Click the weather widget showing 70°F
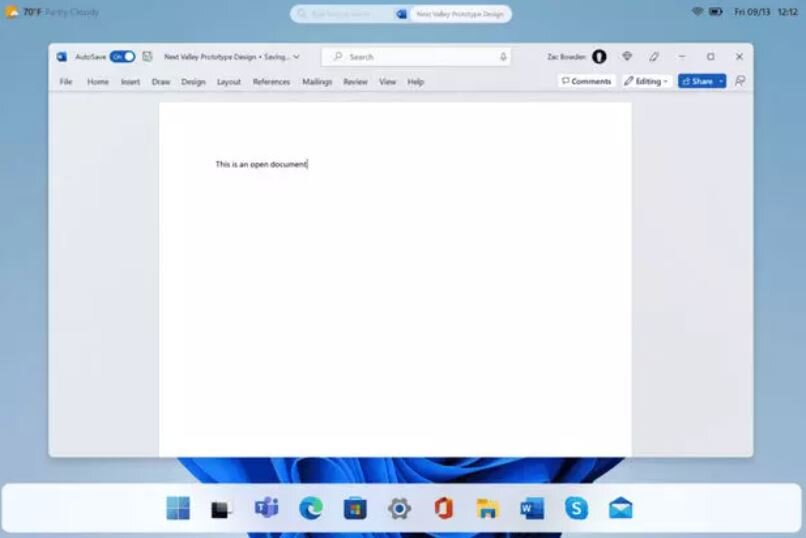This screenshot has width=806, height=538. 54,12
